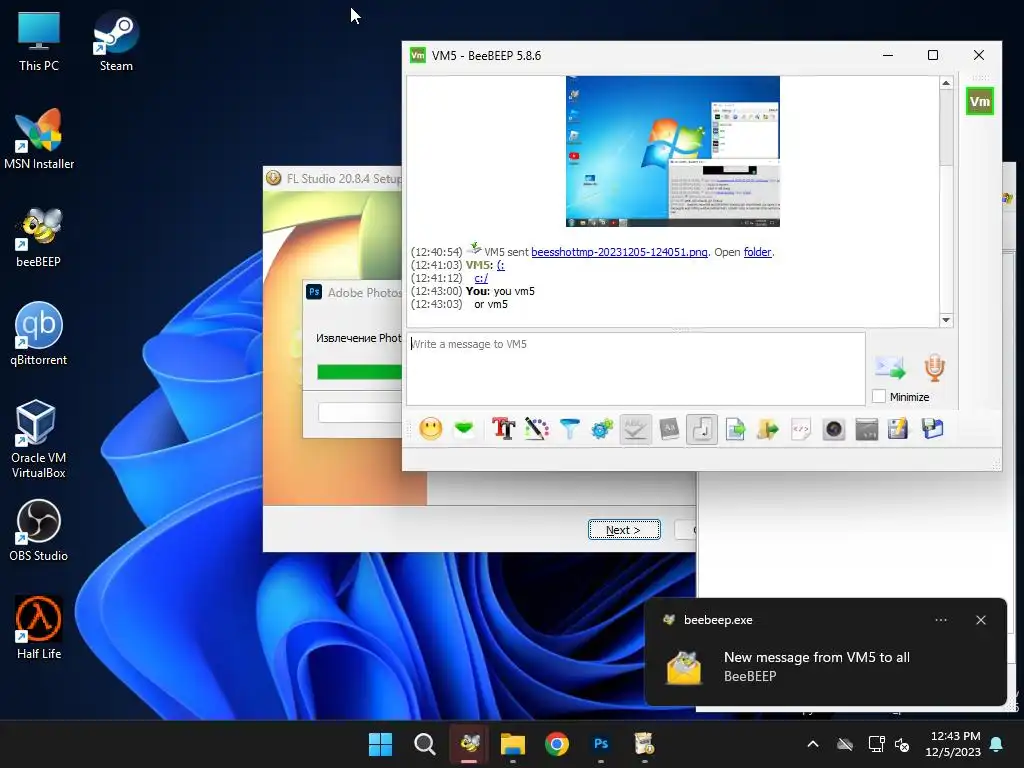
Task: Open the message filter funnel icon
Action: 569,429
